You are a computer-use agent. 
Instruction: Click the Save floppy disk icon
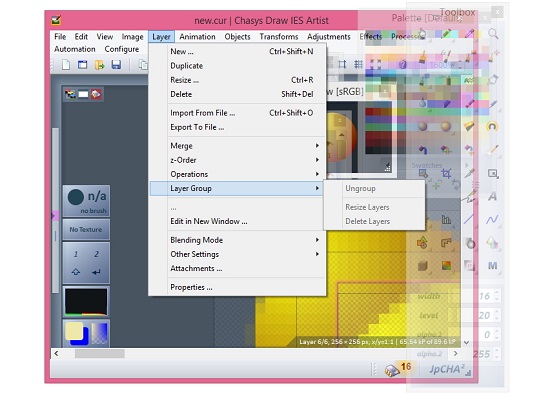click(x=116, y=65)
